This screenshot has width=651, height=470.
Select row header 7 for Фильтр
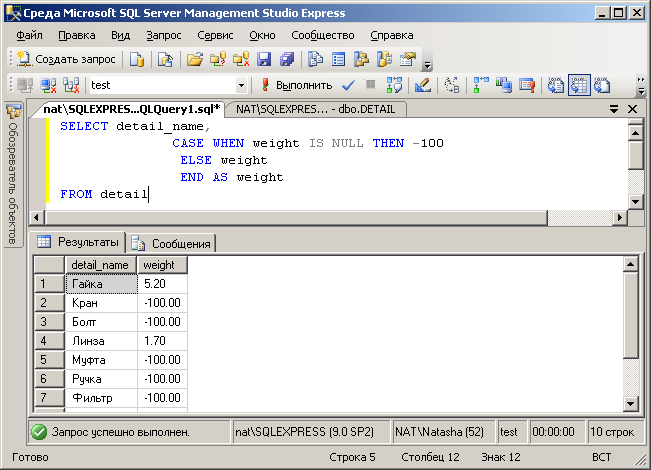point(49,398)
